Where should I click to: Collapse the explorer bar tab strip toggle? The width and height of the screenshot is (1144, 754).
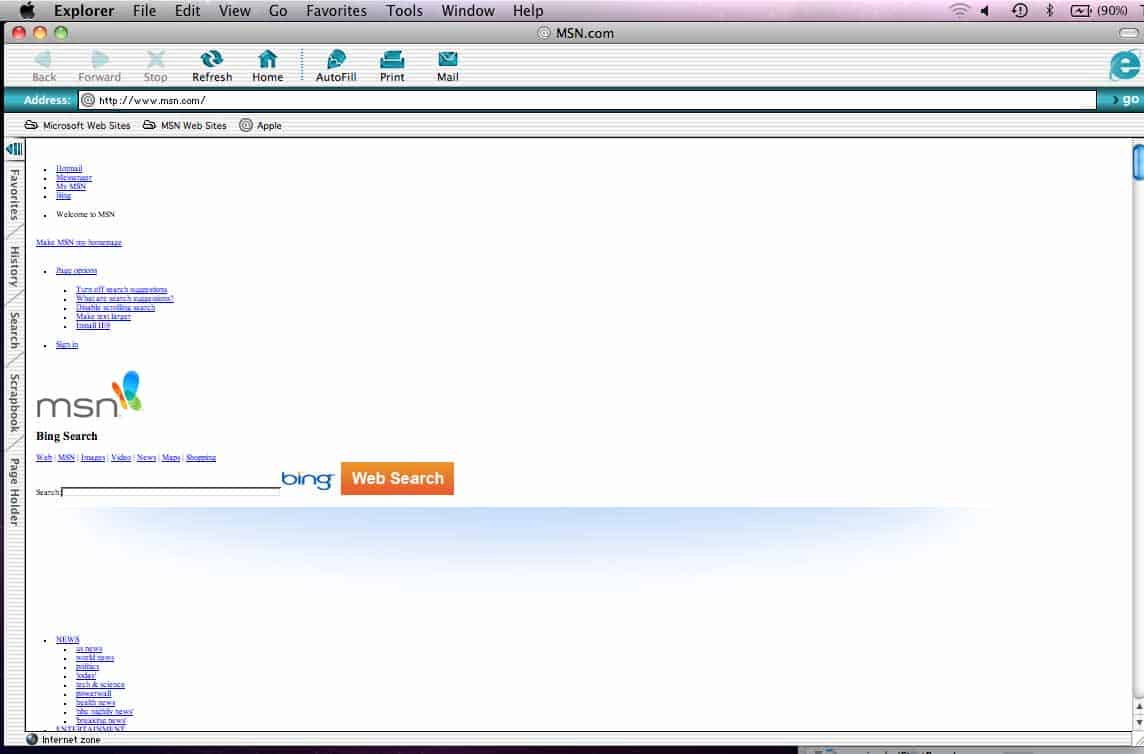[x=14, y=149]
